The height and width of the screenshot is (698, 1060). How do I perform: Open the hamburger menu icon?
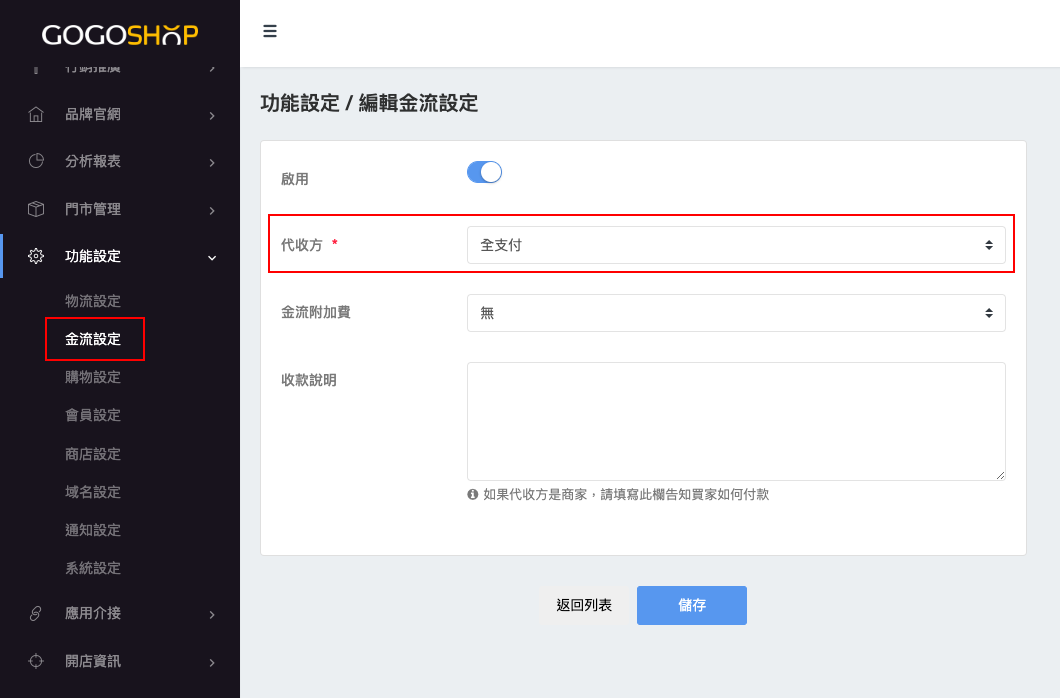270,31
